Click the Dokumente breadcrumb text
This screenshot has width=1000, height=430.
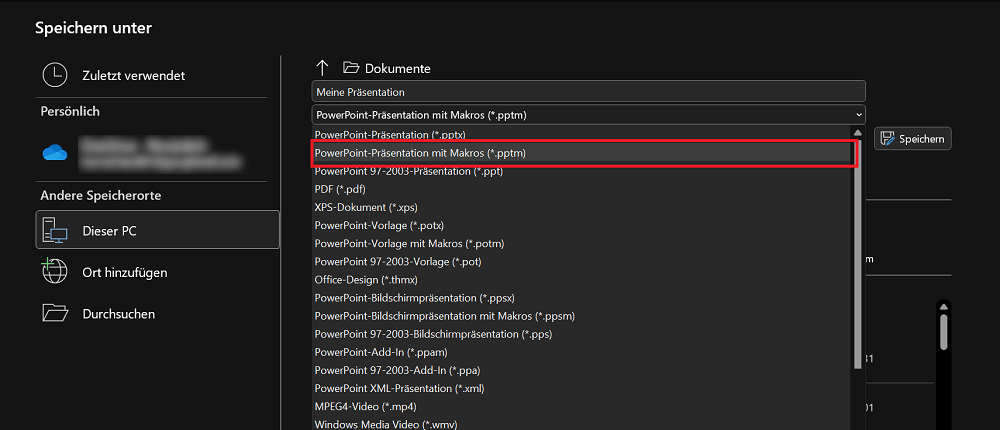(x=398, y=68)
